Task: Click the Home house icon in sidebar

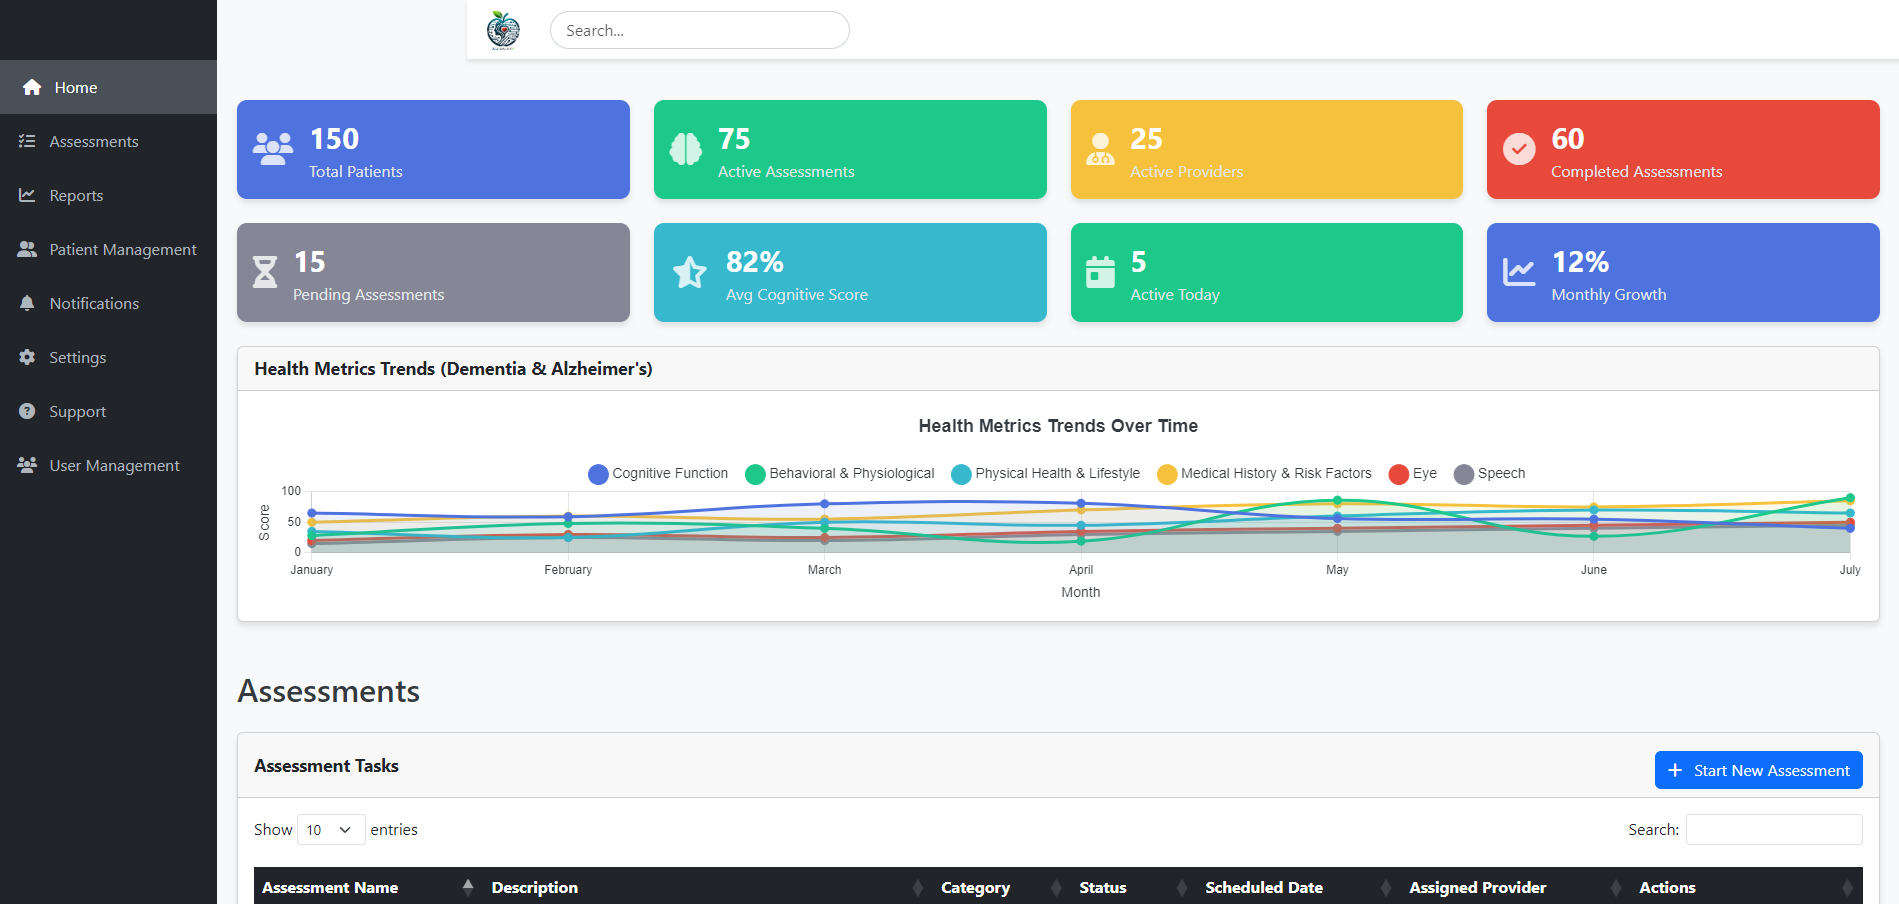Action: tap(32, 87)
